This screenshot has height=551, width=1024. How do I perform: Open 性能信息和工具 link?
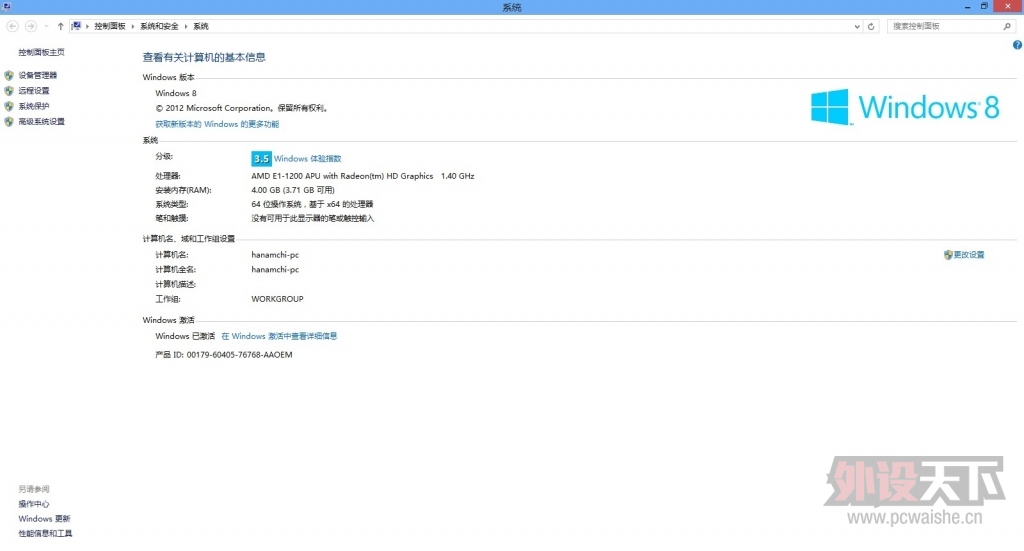45,533
